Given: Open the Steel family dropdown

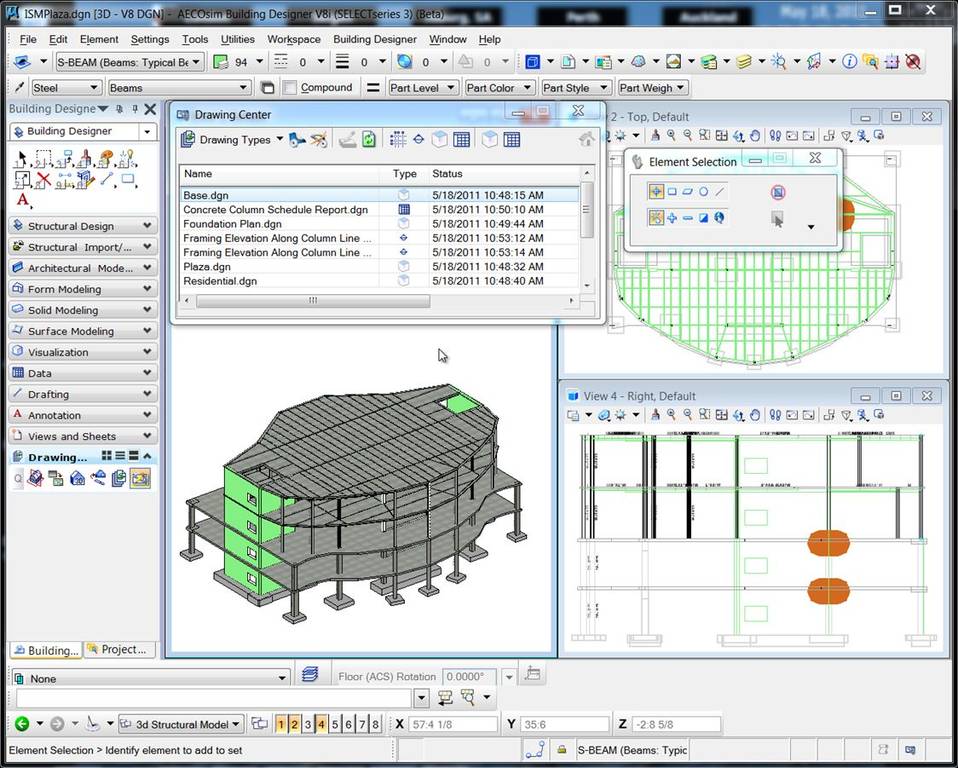Looking at the screenshot, I should [x=65, y=88].
